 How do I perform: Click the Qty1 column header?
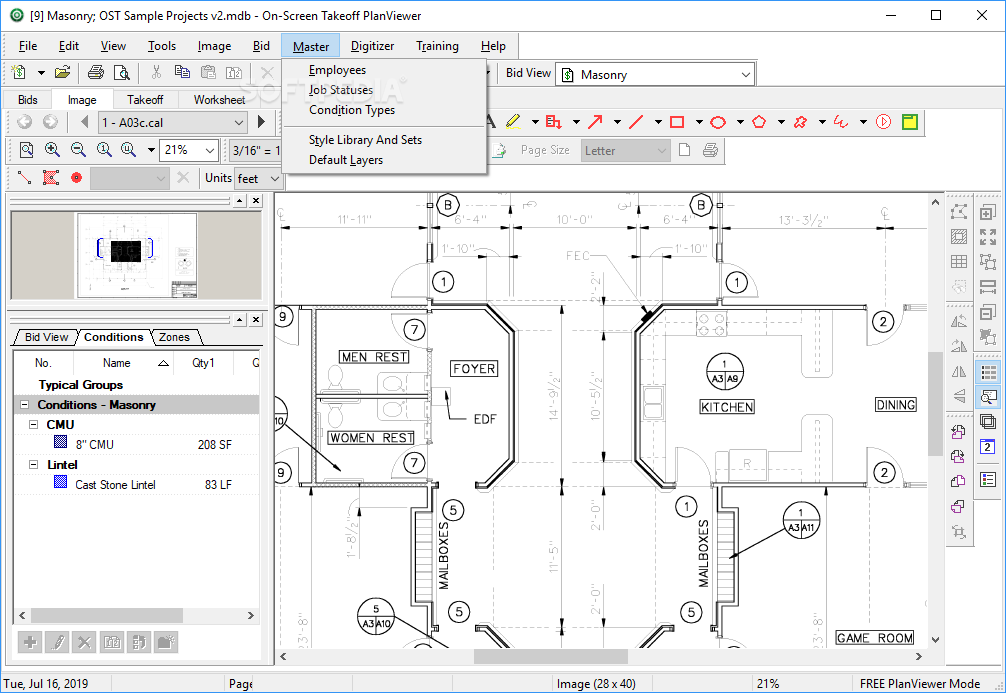(203, 363)
